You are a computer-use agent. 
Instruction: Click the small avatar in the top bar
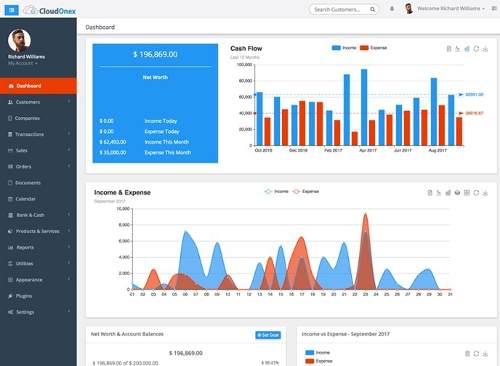coord(409,9)
